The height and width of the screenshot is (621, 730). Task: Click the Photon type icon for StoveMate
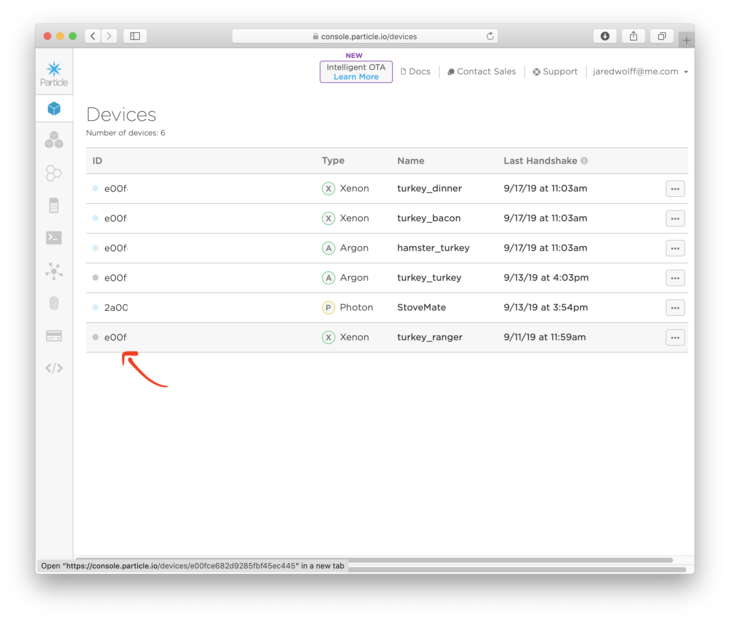click(x=329, y=308)
